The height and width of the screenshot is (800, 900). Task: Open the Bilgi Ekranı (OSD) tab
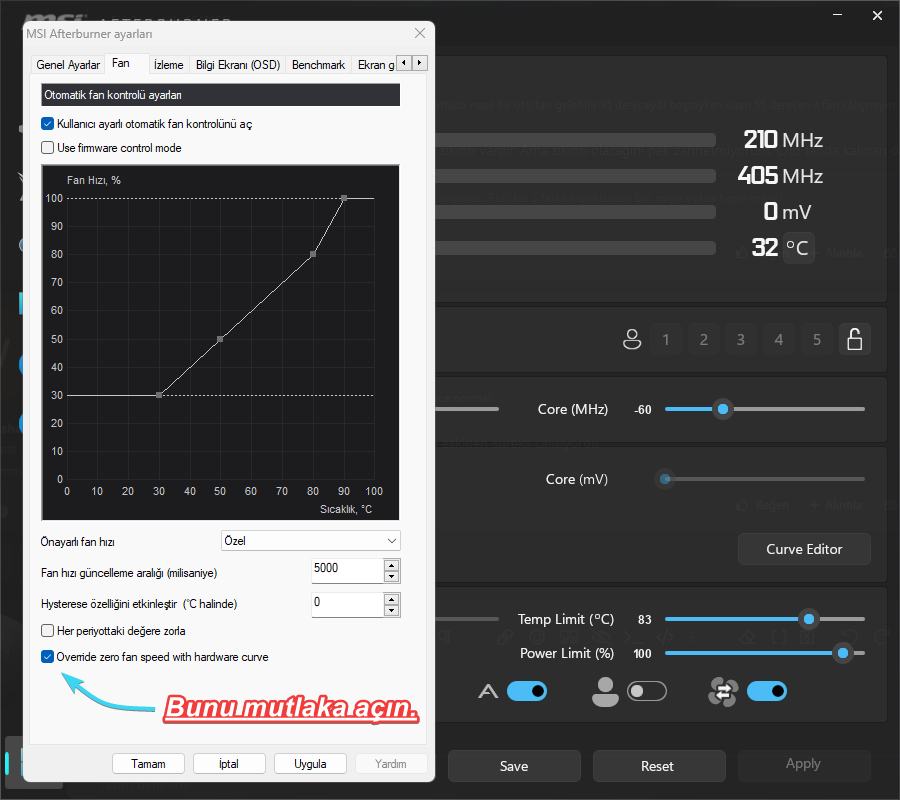click(x=238, y=65)
